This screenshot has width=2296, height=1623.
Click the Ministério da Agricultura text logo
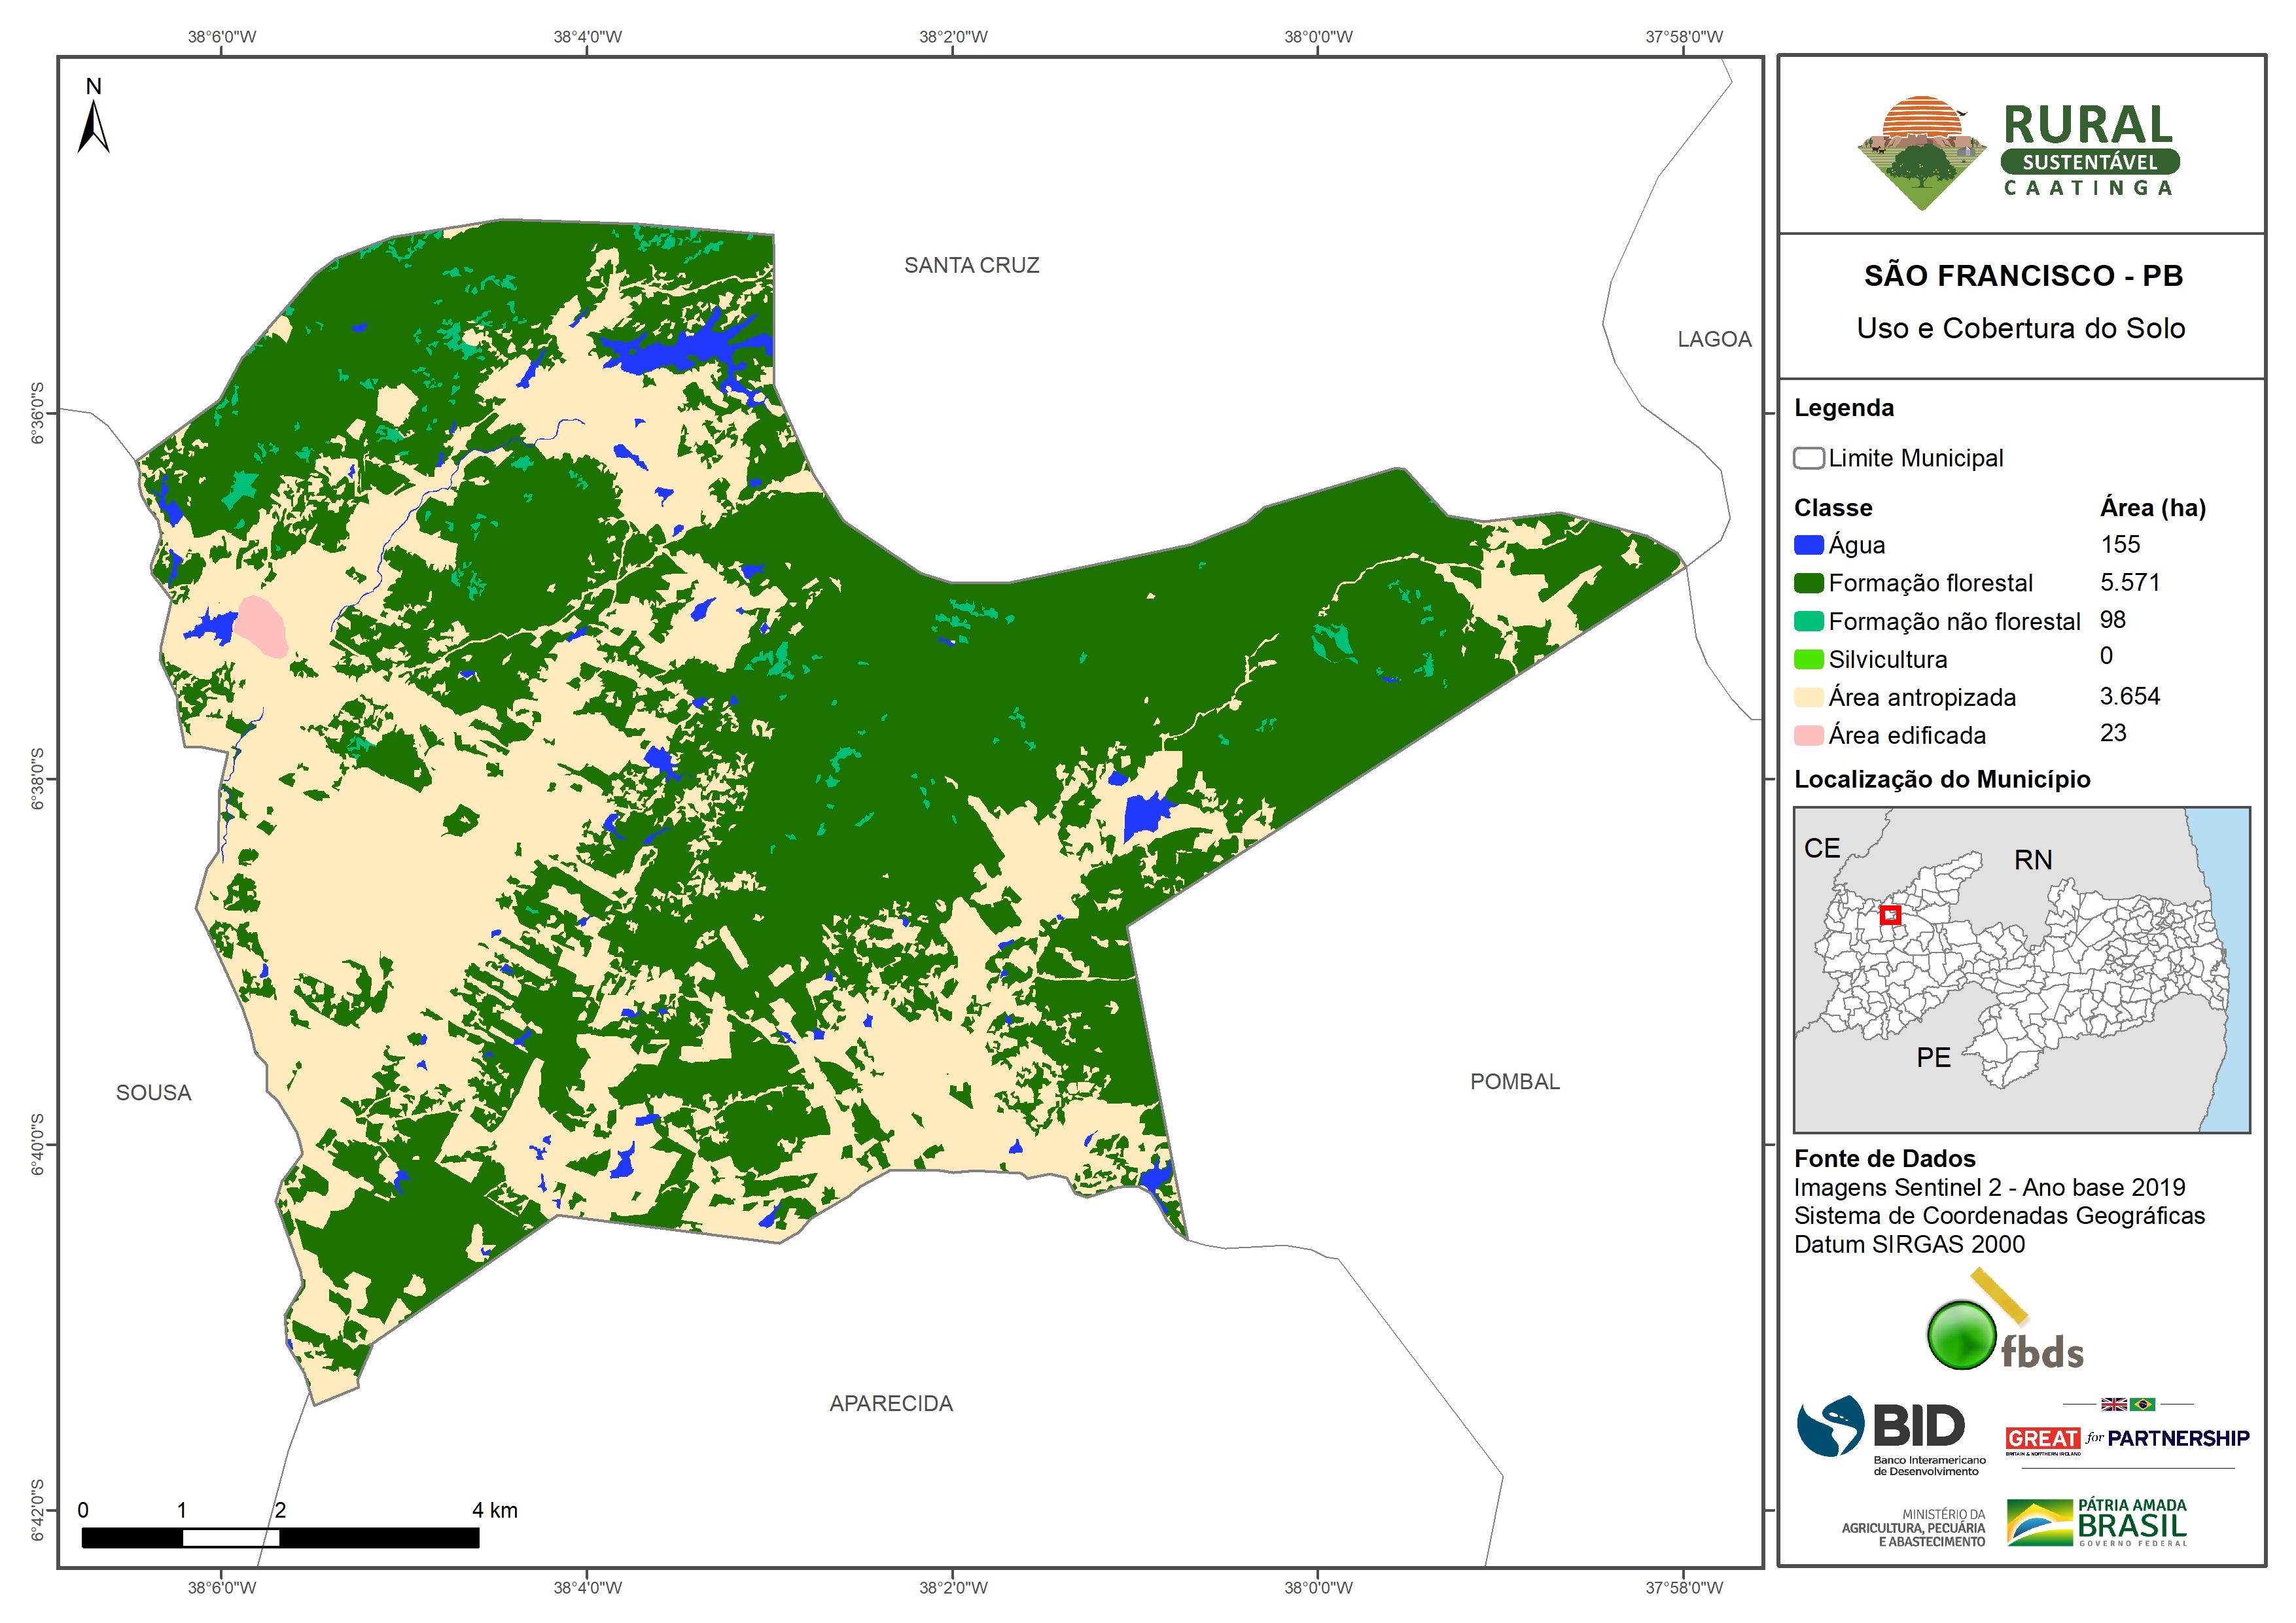point(1913,1528)
